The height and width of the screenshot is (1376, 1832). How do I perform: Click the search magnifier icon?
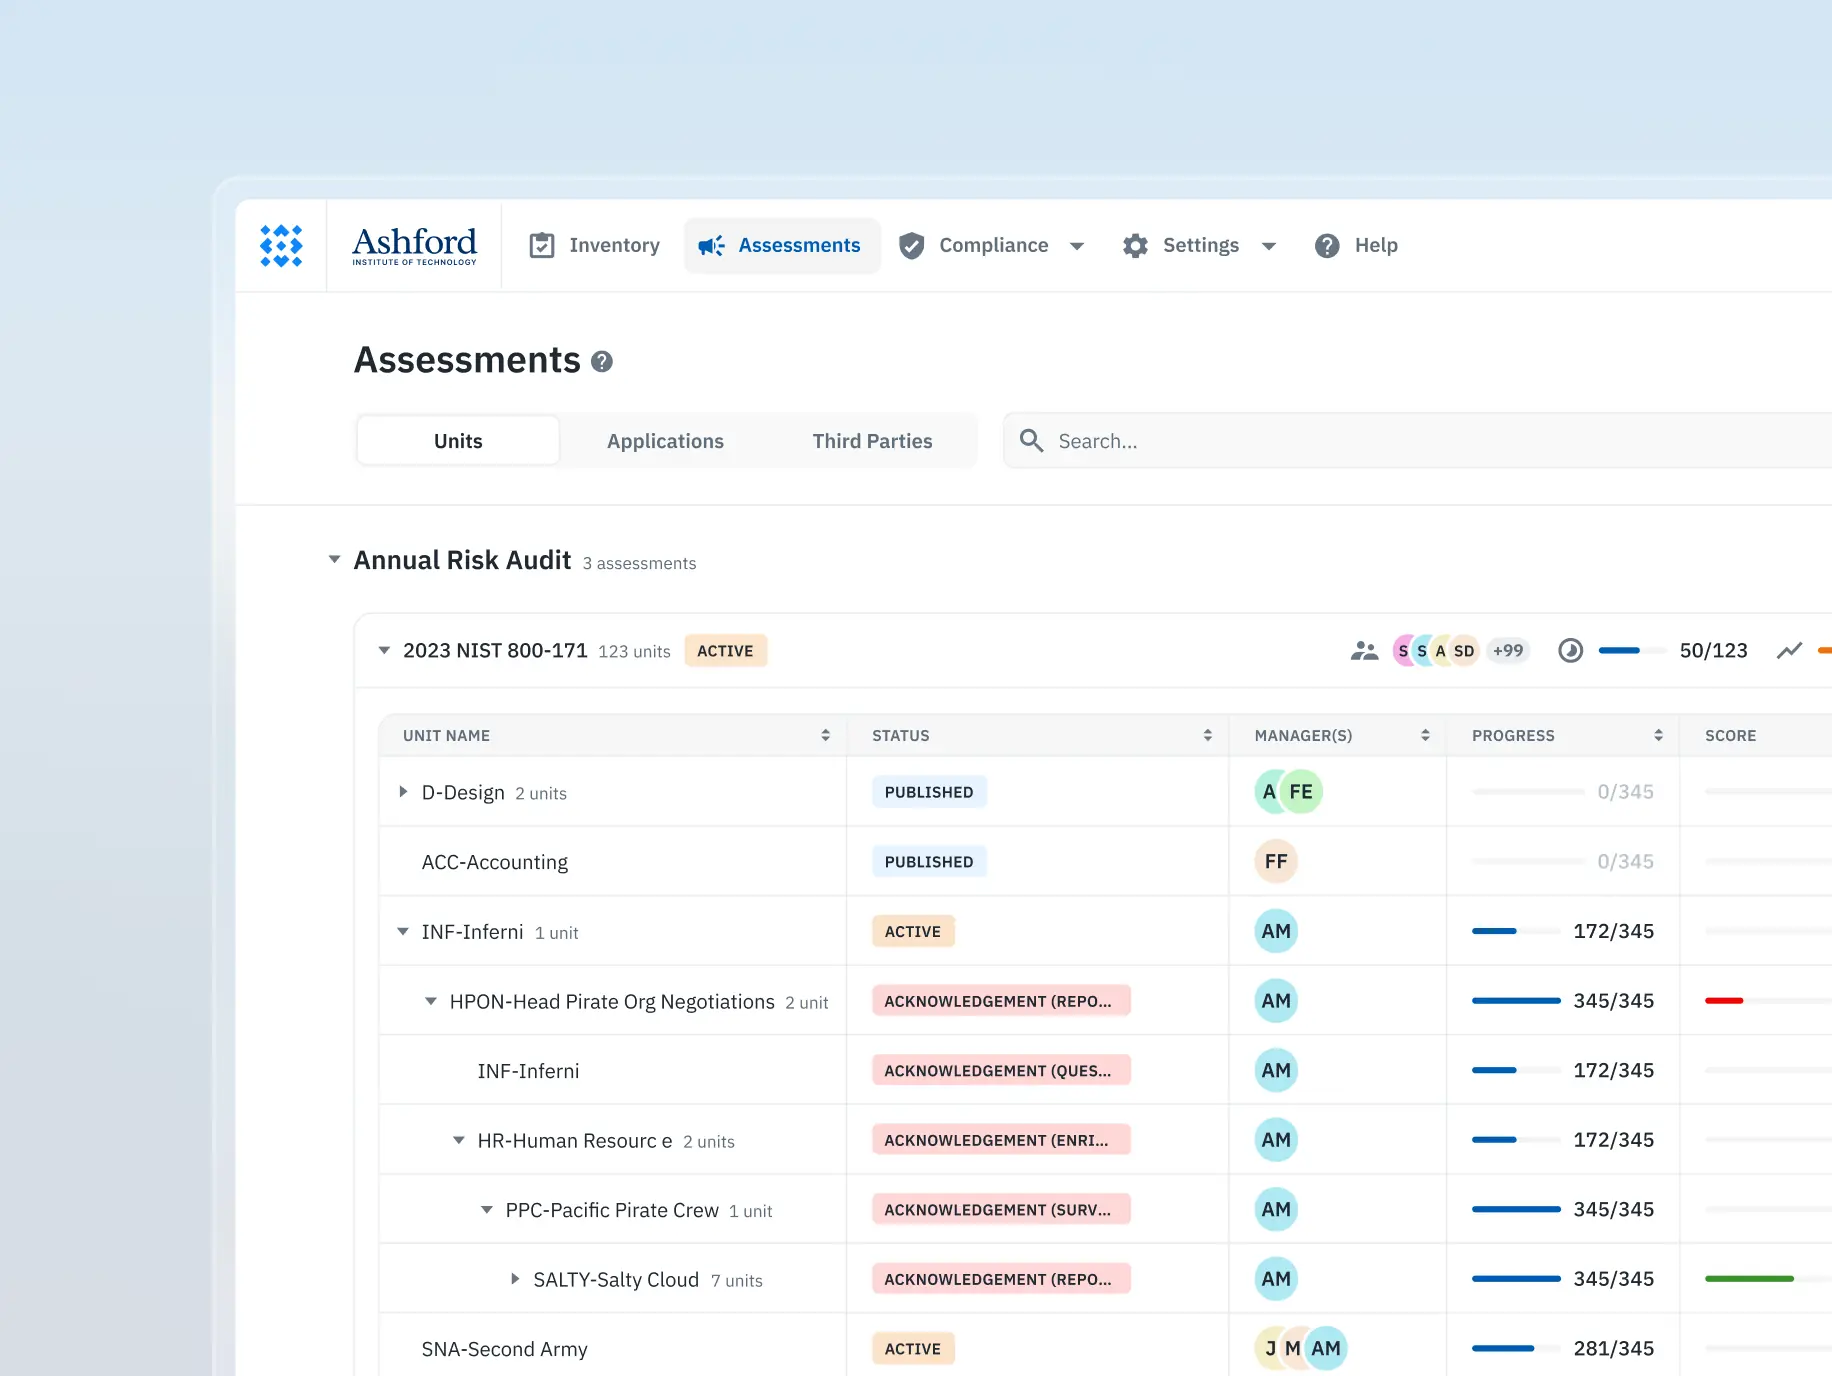click(x=1031, y=441)
